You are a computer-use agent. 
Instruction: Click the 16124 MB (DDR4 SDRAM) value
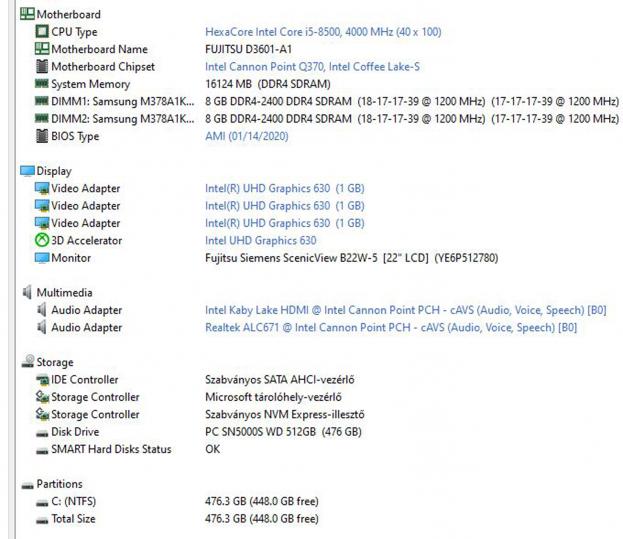[x=268, y=84]
